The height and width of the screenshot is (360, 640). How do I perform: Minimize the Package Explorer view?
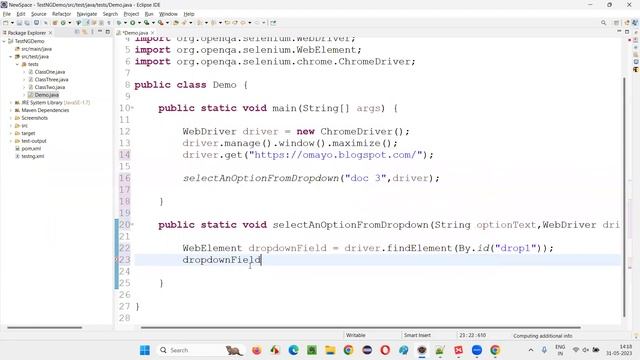[x=100, y=32]
